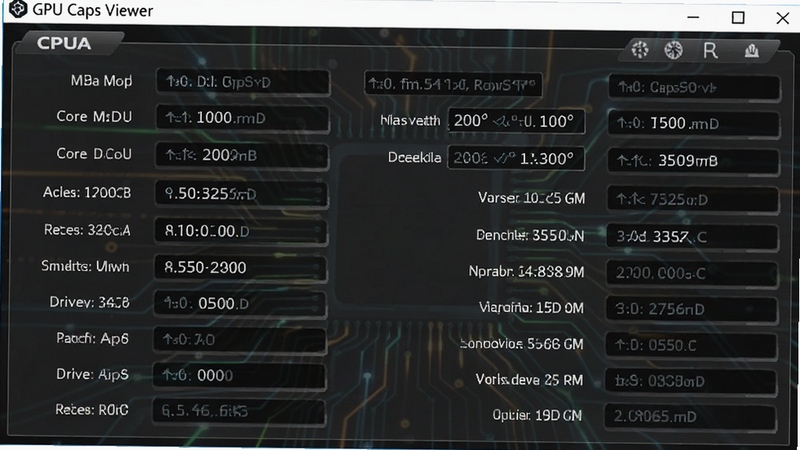Maximize the GPU Caps Viewer window
This screenshot has height=450, width=800.
[738, 18]
